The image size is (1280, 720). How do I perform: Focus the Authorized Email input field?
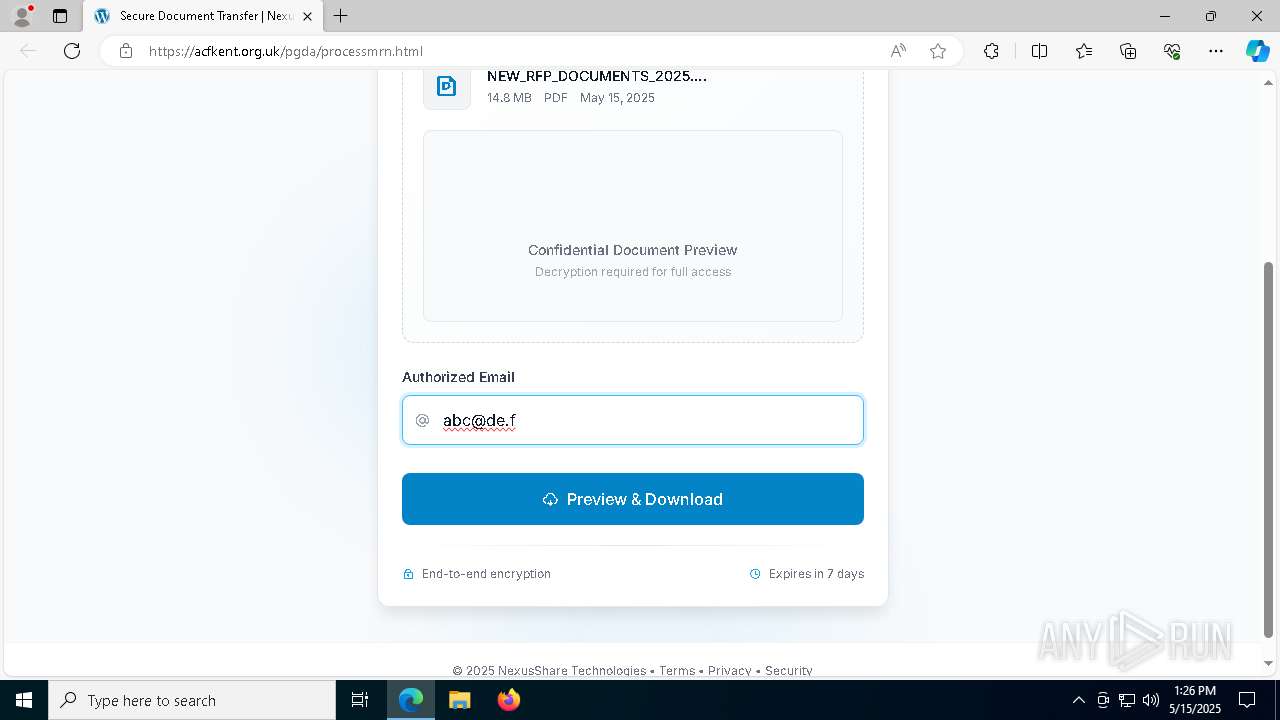click(633, 420)
